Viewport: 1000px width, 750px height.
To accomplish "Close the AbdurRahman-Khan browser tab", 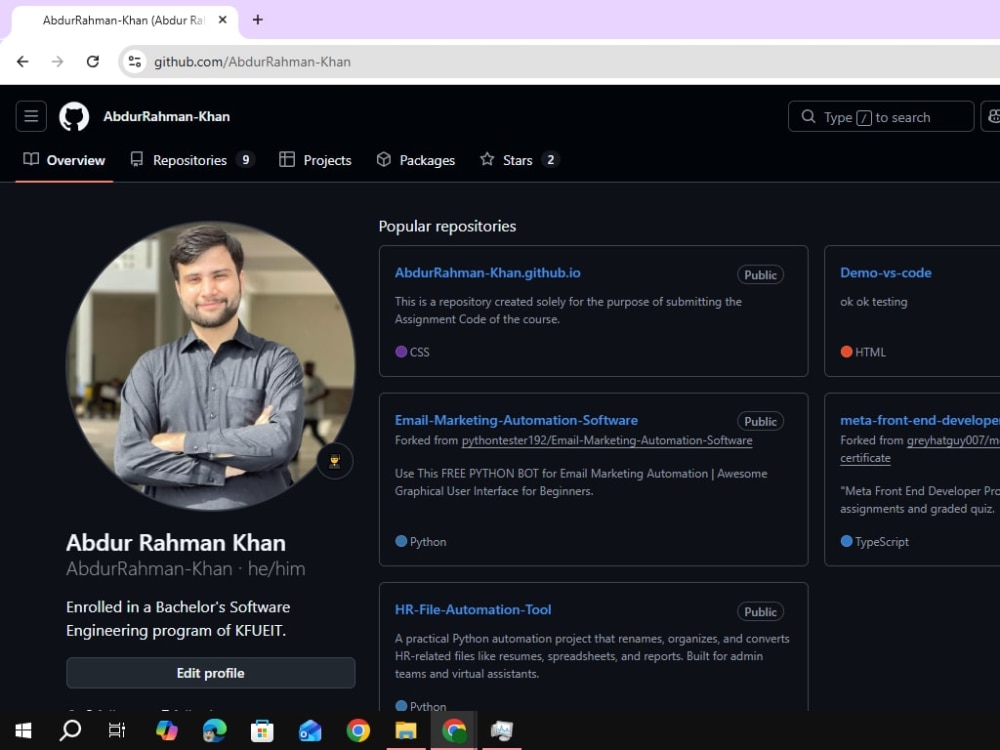I will [x=223, y=20].
